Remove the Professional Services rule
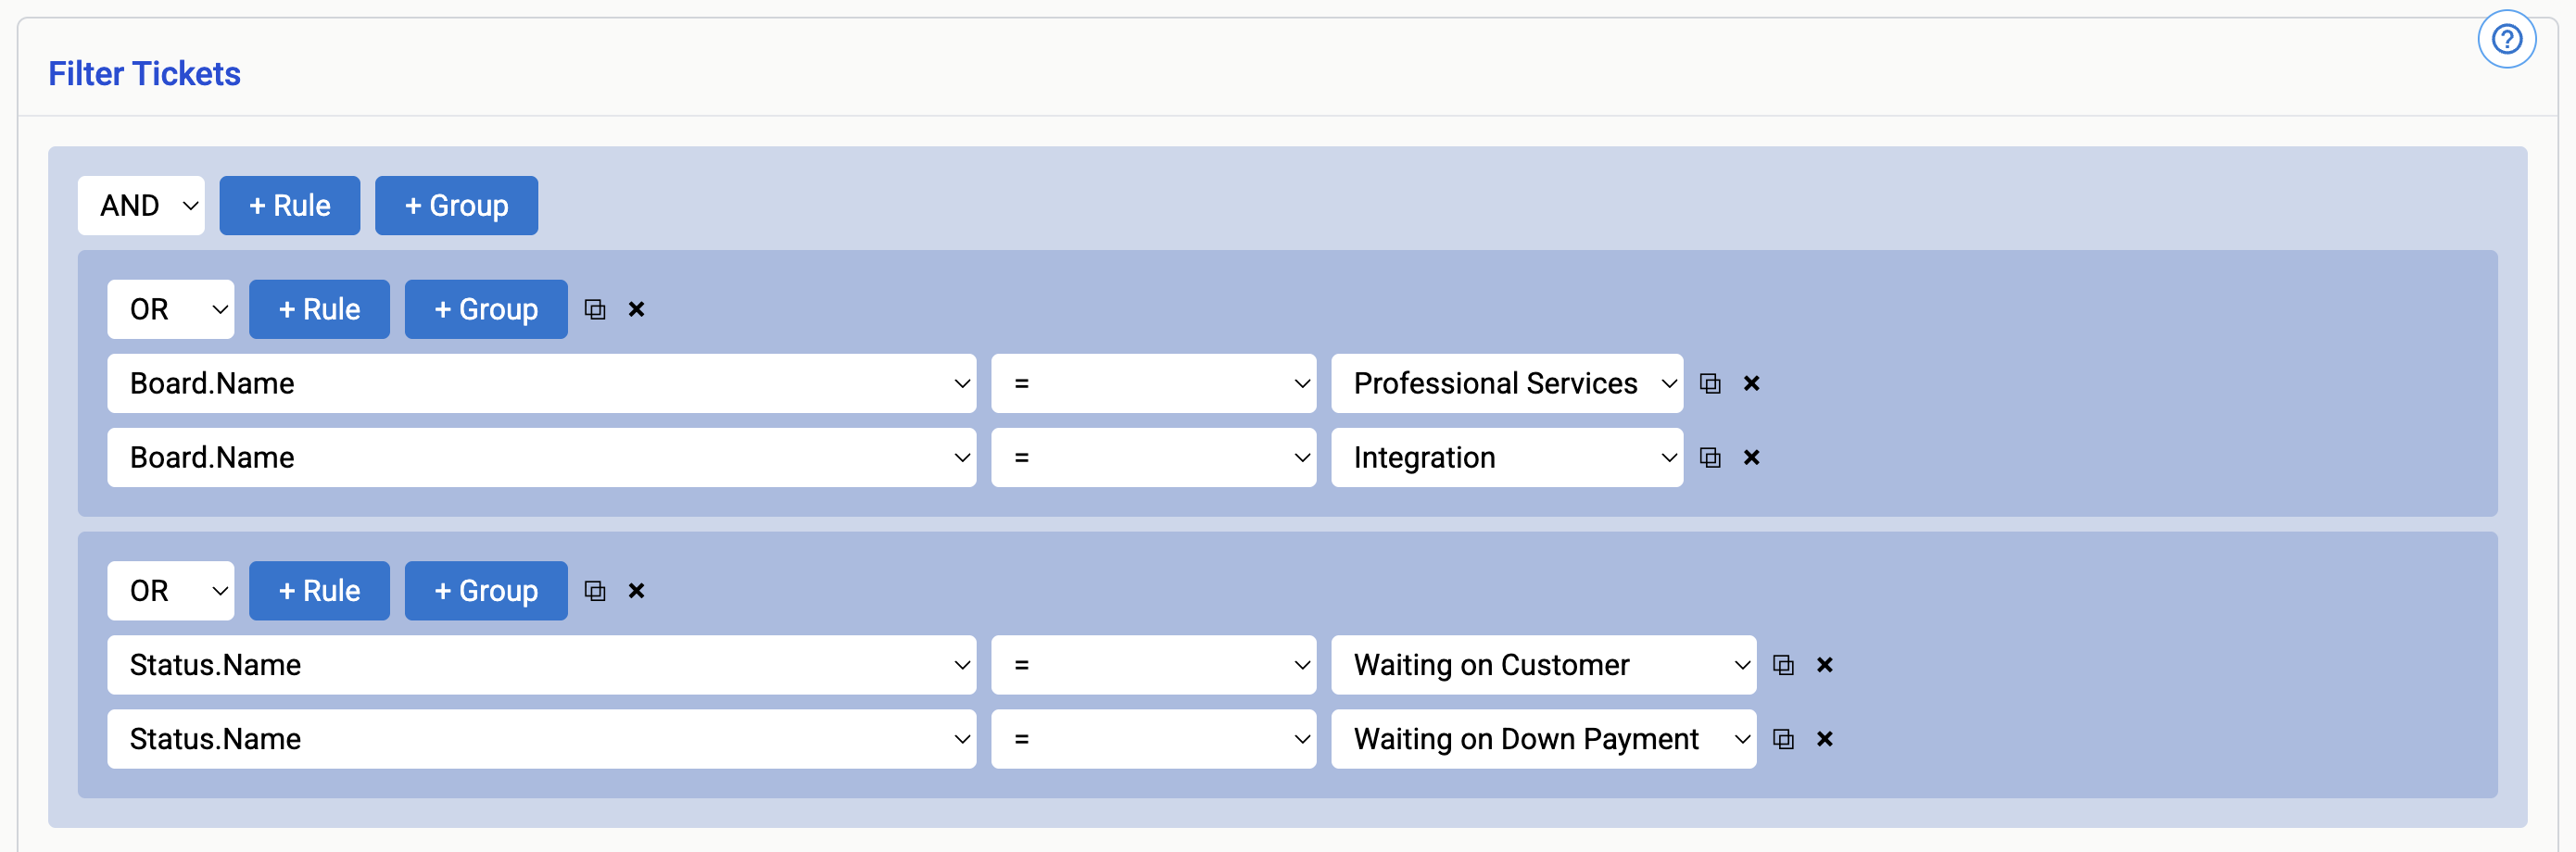 point(1751,384)
